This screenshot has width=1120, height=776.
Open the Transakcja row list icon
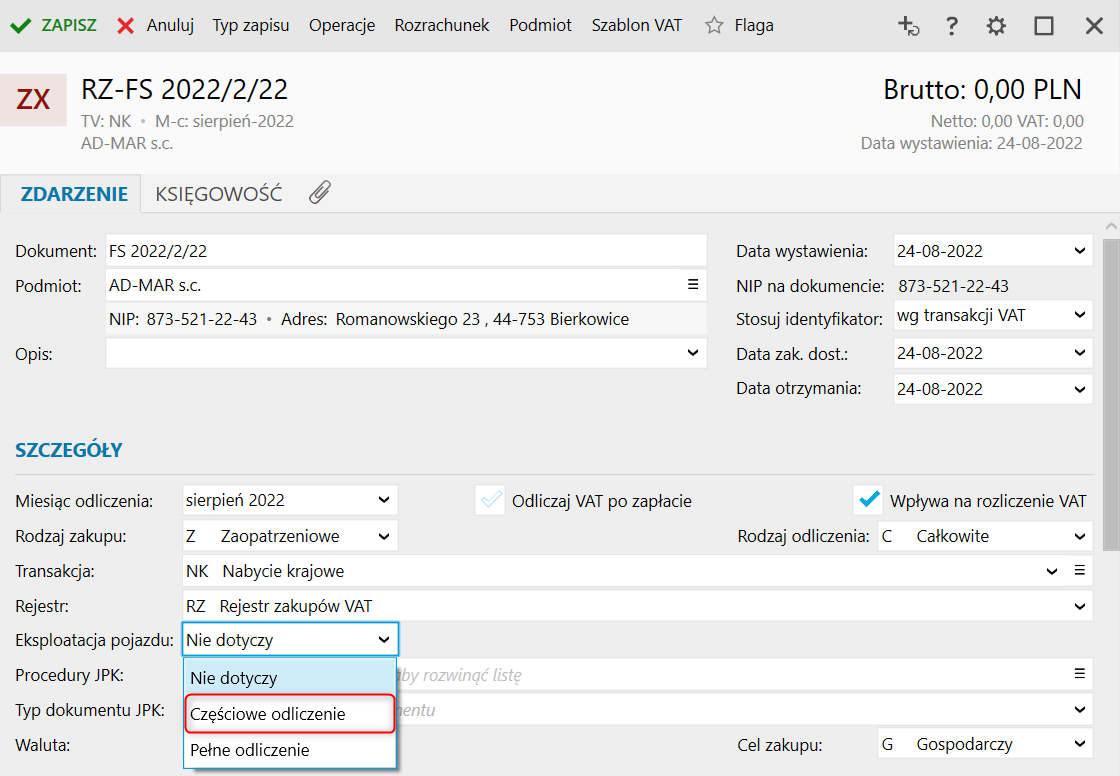1080,571
